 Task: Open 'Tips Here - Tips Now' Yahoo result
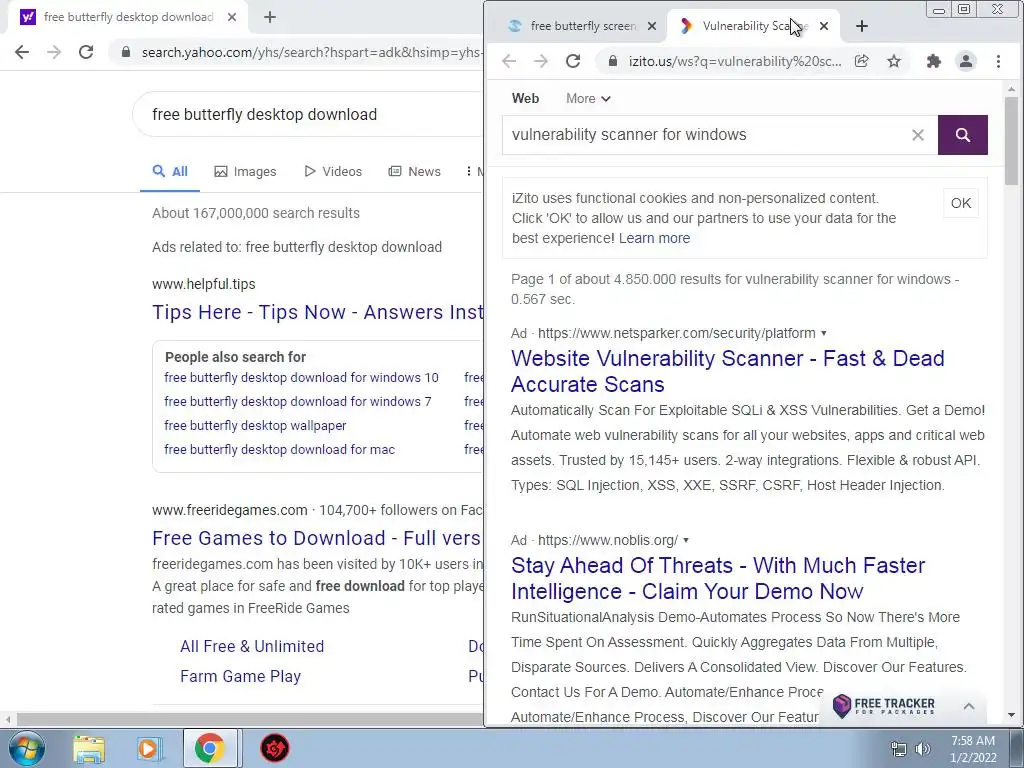pyautogui.click(x=318, y=312)
